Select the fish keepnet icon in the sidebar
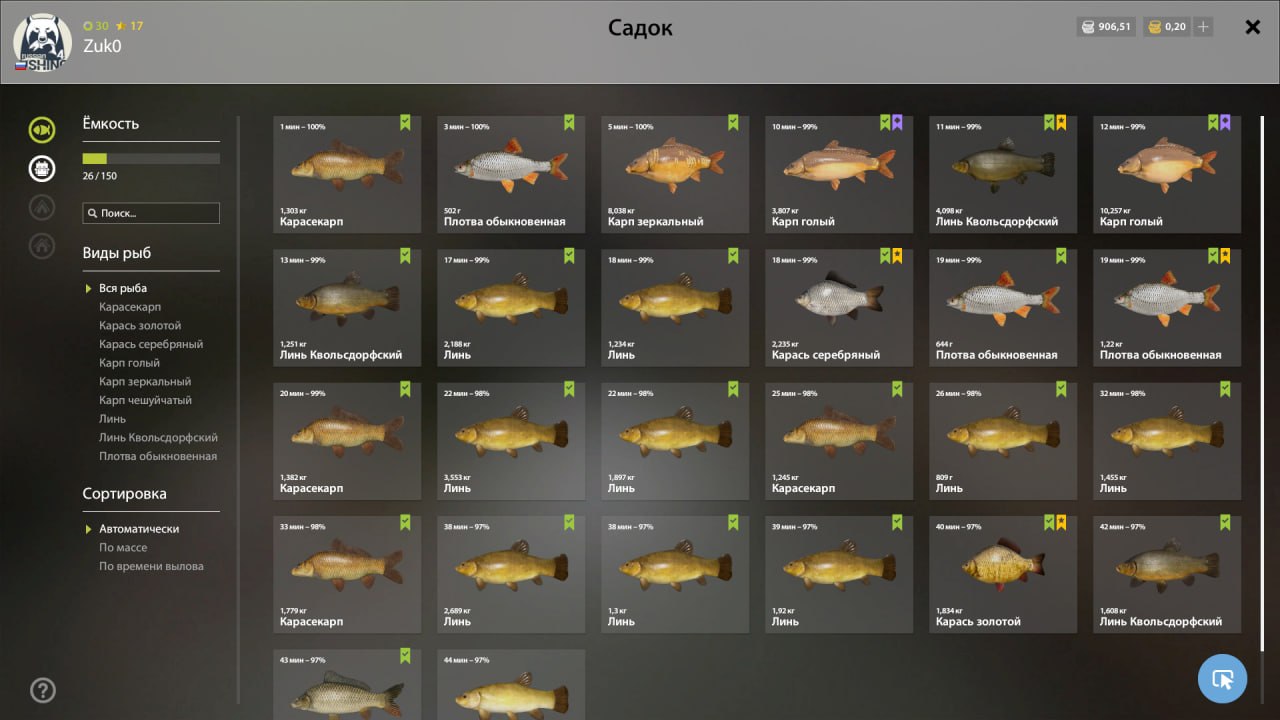 (x=42, y=130)
